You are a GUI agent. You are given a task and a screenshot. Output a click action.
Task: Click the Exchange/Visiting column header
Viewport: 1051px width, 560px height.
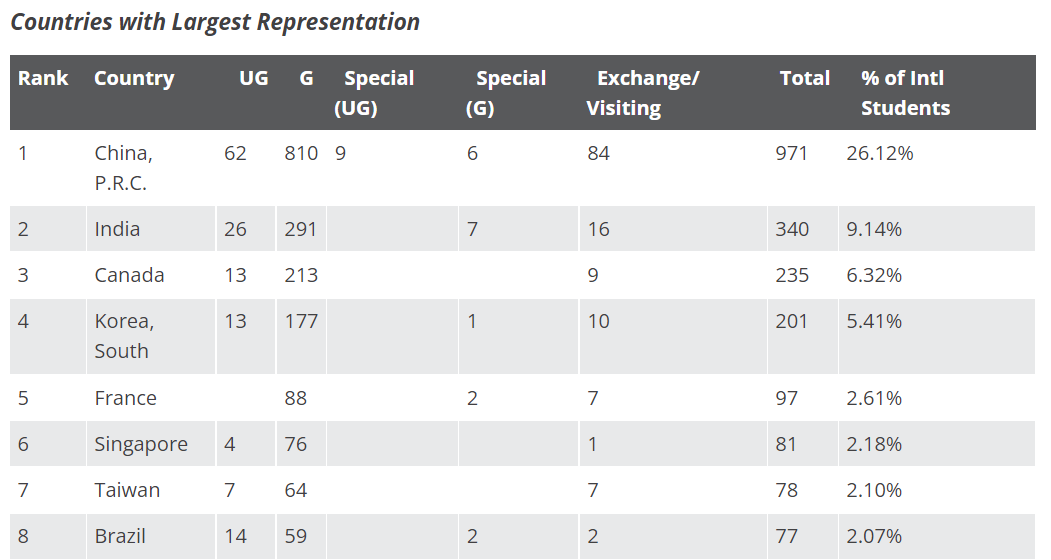[643, 93]
